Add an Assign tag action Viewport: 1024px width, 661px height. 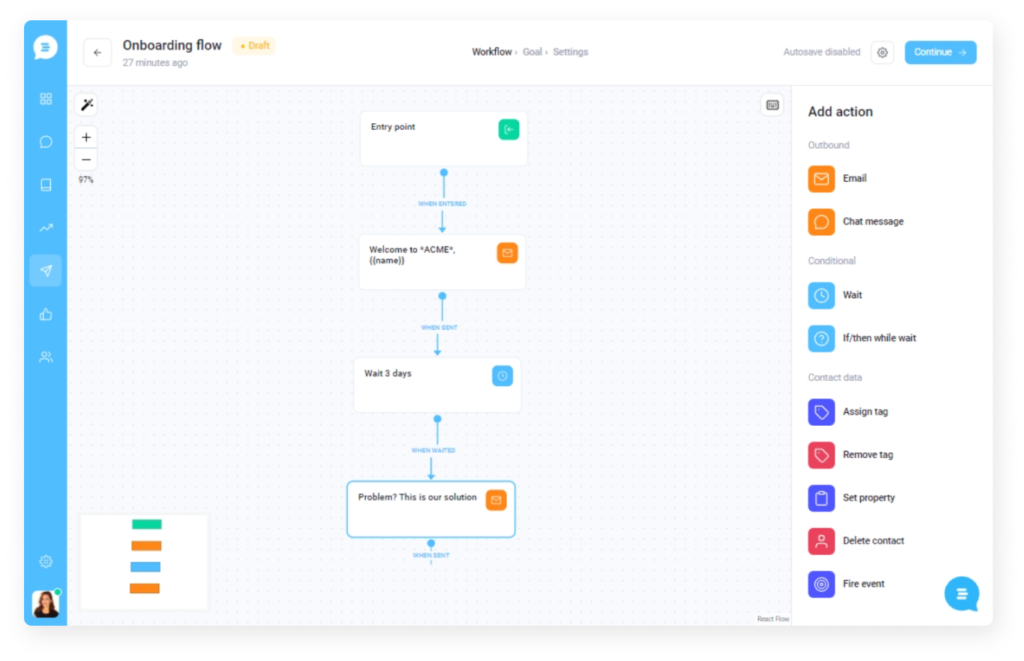click(x=848, y=412)
